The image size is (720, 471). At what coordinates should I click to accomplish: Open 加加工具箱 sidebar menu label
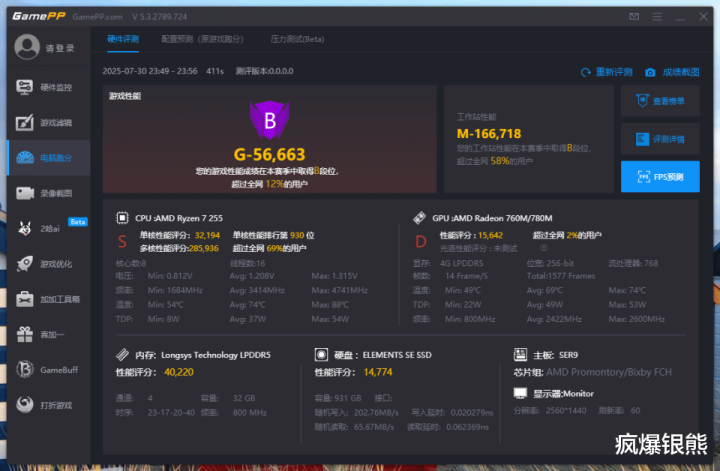60,299
